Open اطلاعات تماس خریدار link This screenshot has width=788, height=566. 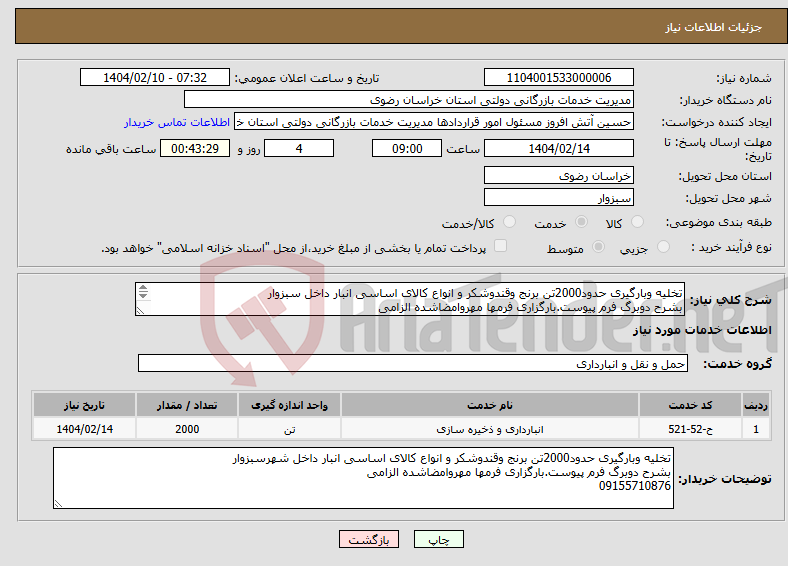[177, 122]
